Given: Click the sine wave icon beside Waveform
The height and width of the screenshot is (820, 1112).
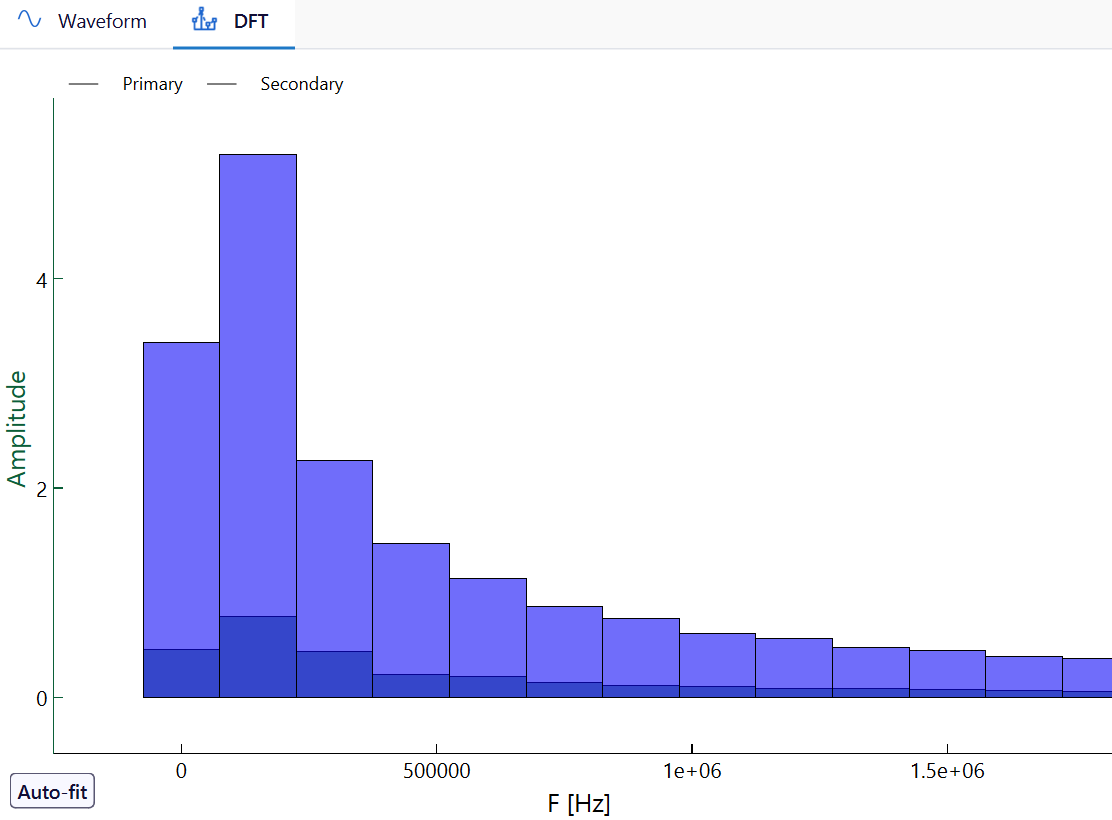Looking at the screenshot, I should pos(30,20).
